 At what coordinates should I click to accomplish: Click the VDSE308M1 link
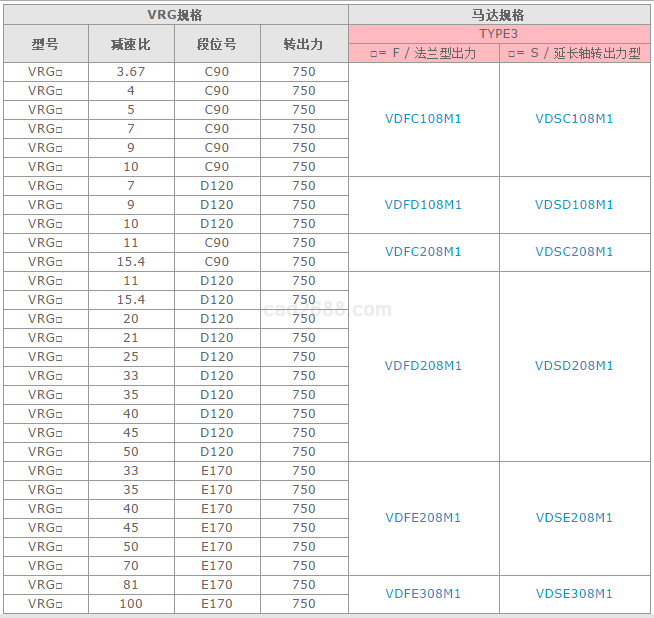(574, 594)
